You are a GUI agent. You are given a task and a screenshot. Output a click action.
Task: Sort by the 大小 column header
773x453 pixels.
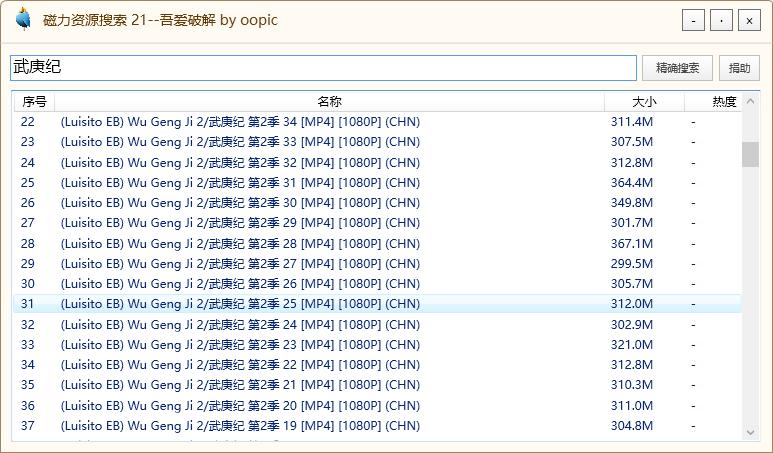(644, 102)
